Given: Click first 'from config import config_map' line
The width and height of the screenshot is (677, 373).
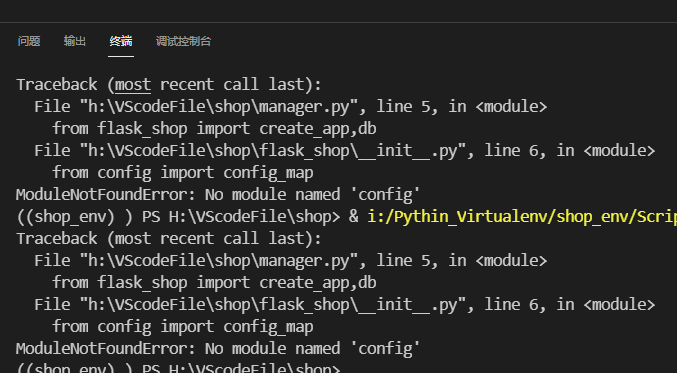Looking at the screenshot, I should coord(183,173).
